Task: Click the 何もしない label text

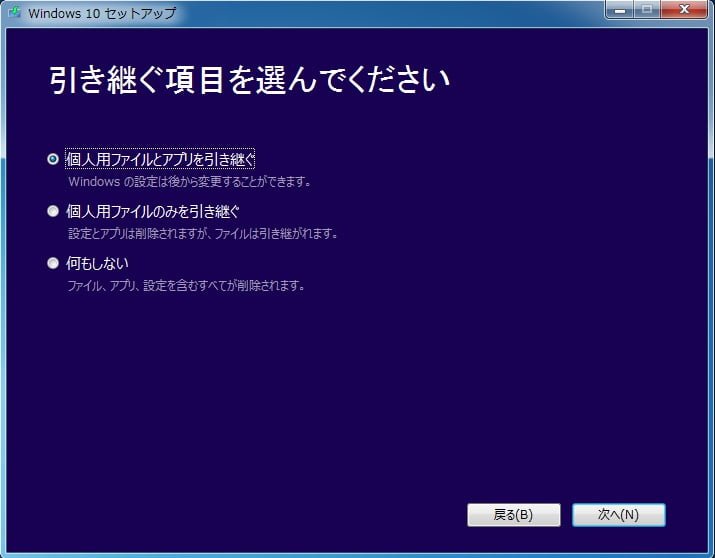Action: 97,263
